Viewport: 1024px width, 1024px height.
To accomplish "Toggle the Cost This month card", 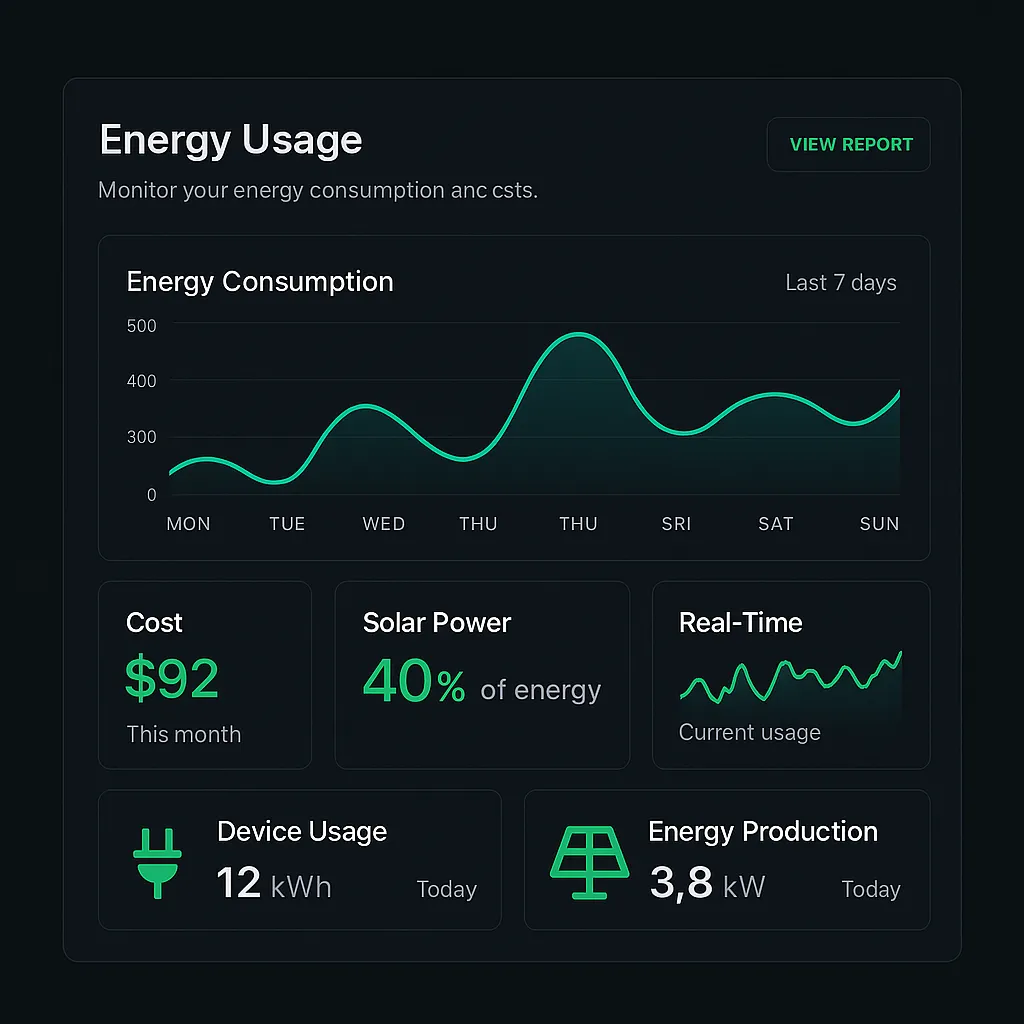I will pos(204,674).
